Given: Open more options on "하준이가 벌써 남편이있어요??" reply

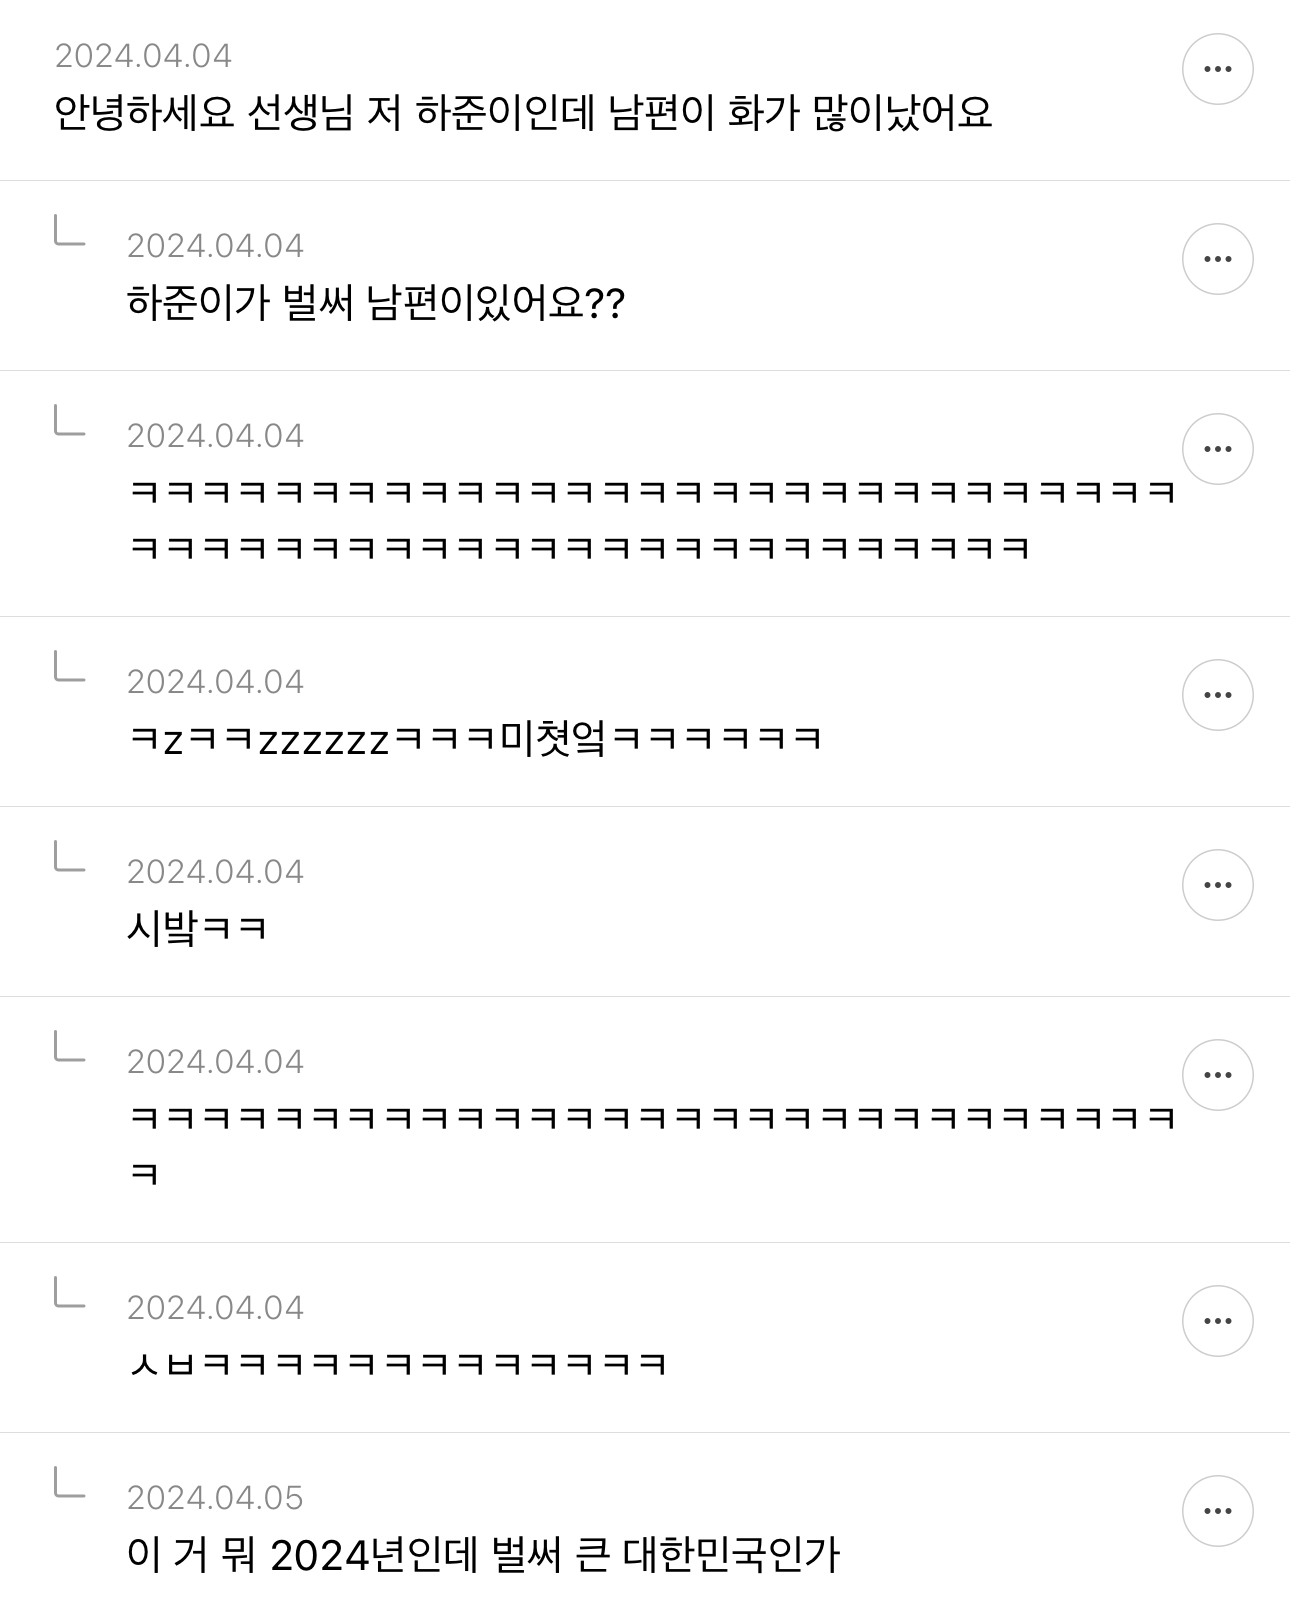Looking at the screenshot, I should (x=1217, y=259).
